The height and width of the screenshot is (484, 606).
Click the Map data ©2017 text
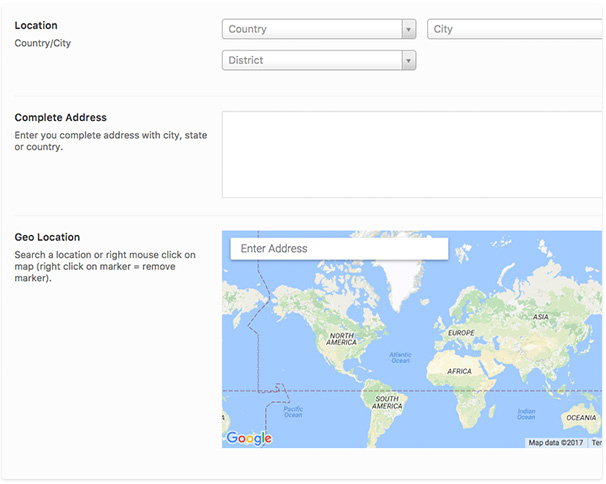click(556, 442)
